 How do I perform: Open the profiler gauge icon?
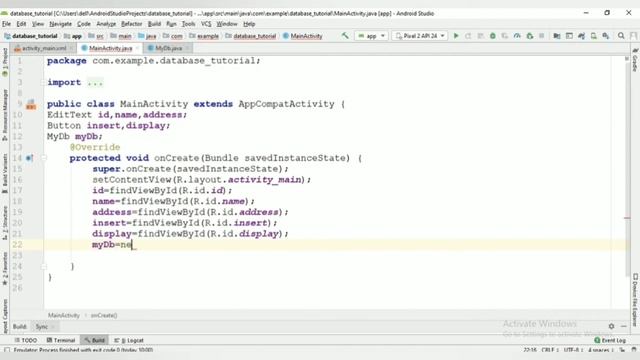point(517,36)
